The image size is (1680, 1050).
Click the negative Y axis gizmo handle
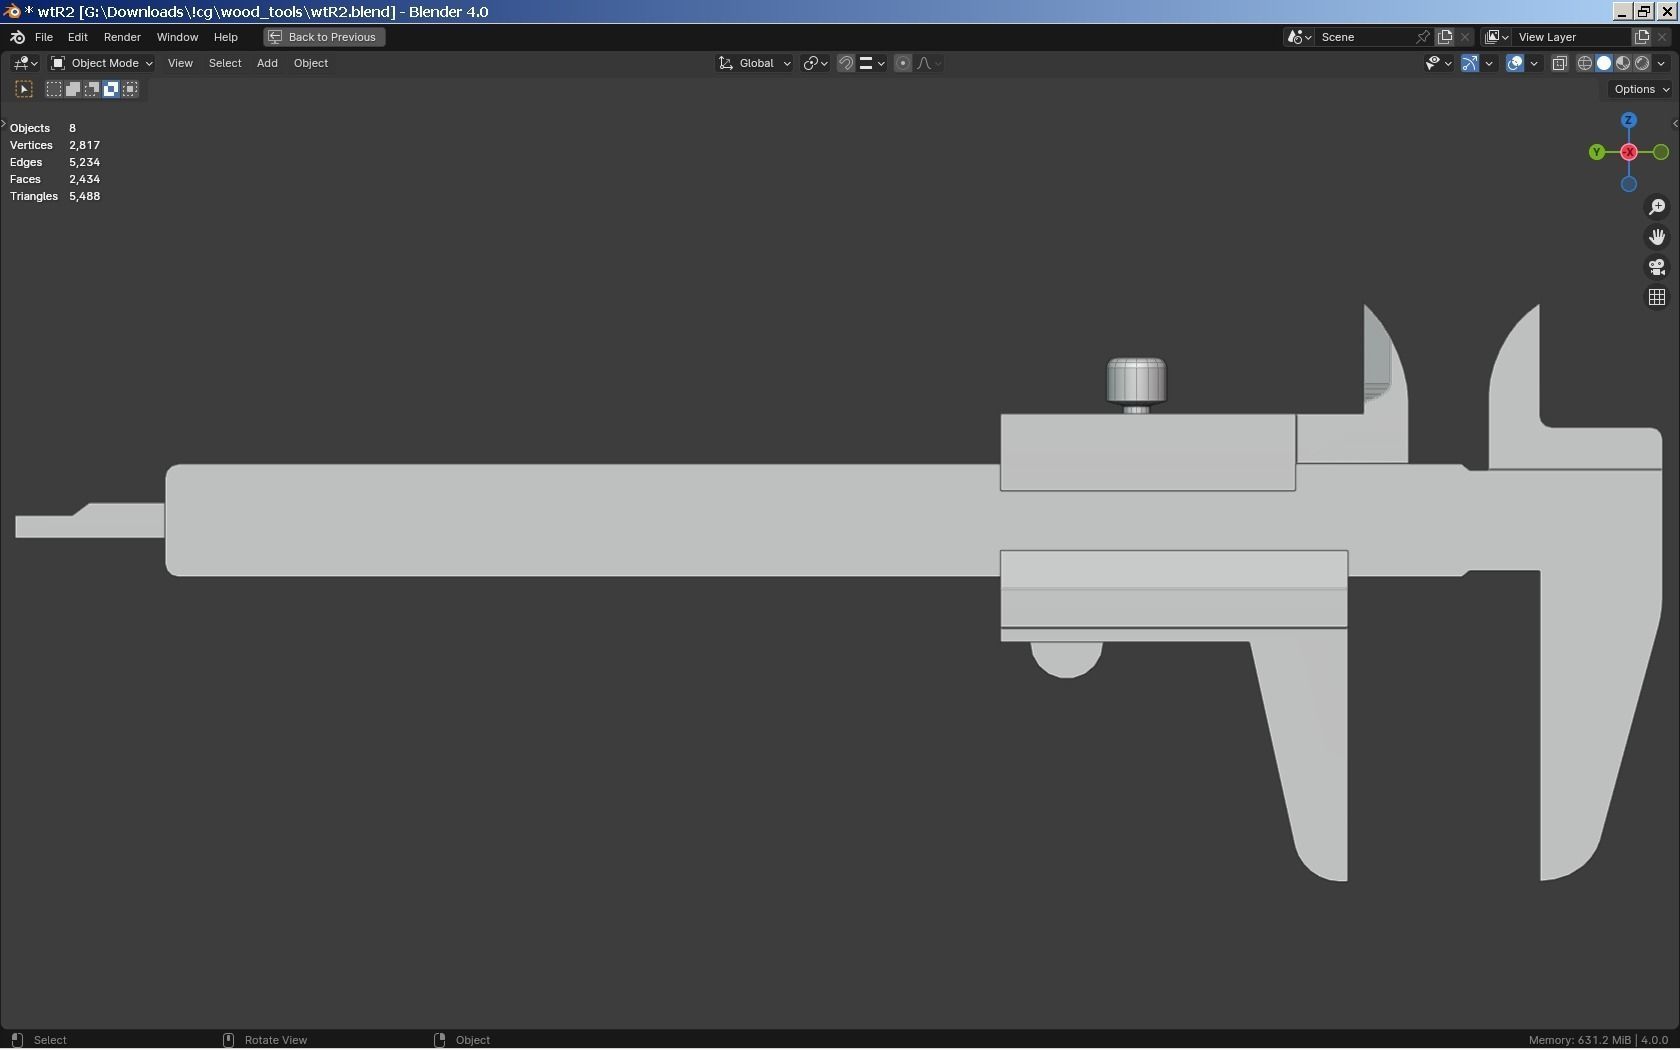click(1661, 152)
